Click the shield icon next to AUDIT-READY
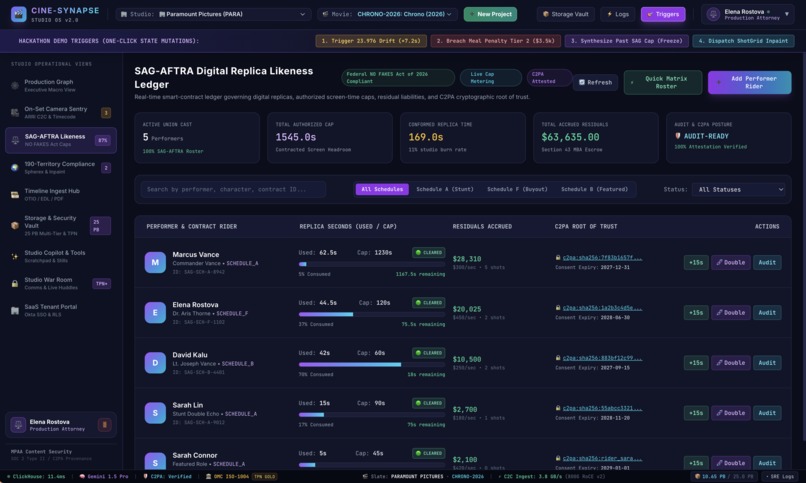Screen dimensions: 806x483 677,136
